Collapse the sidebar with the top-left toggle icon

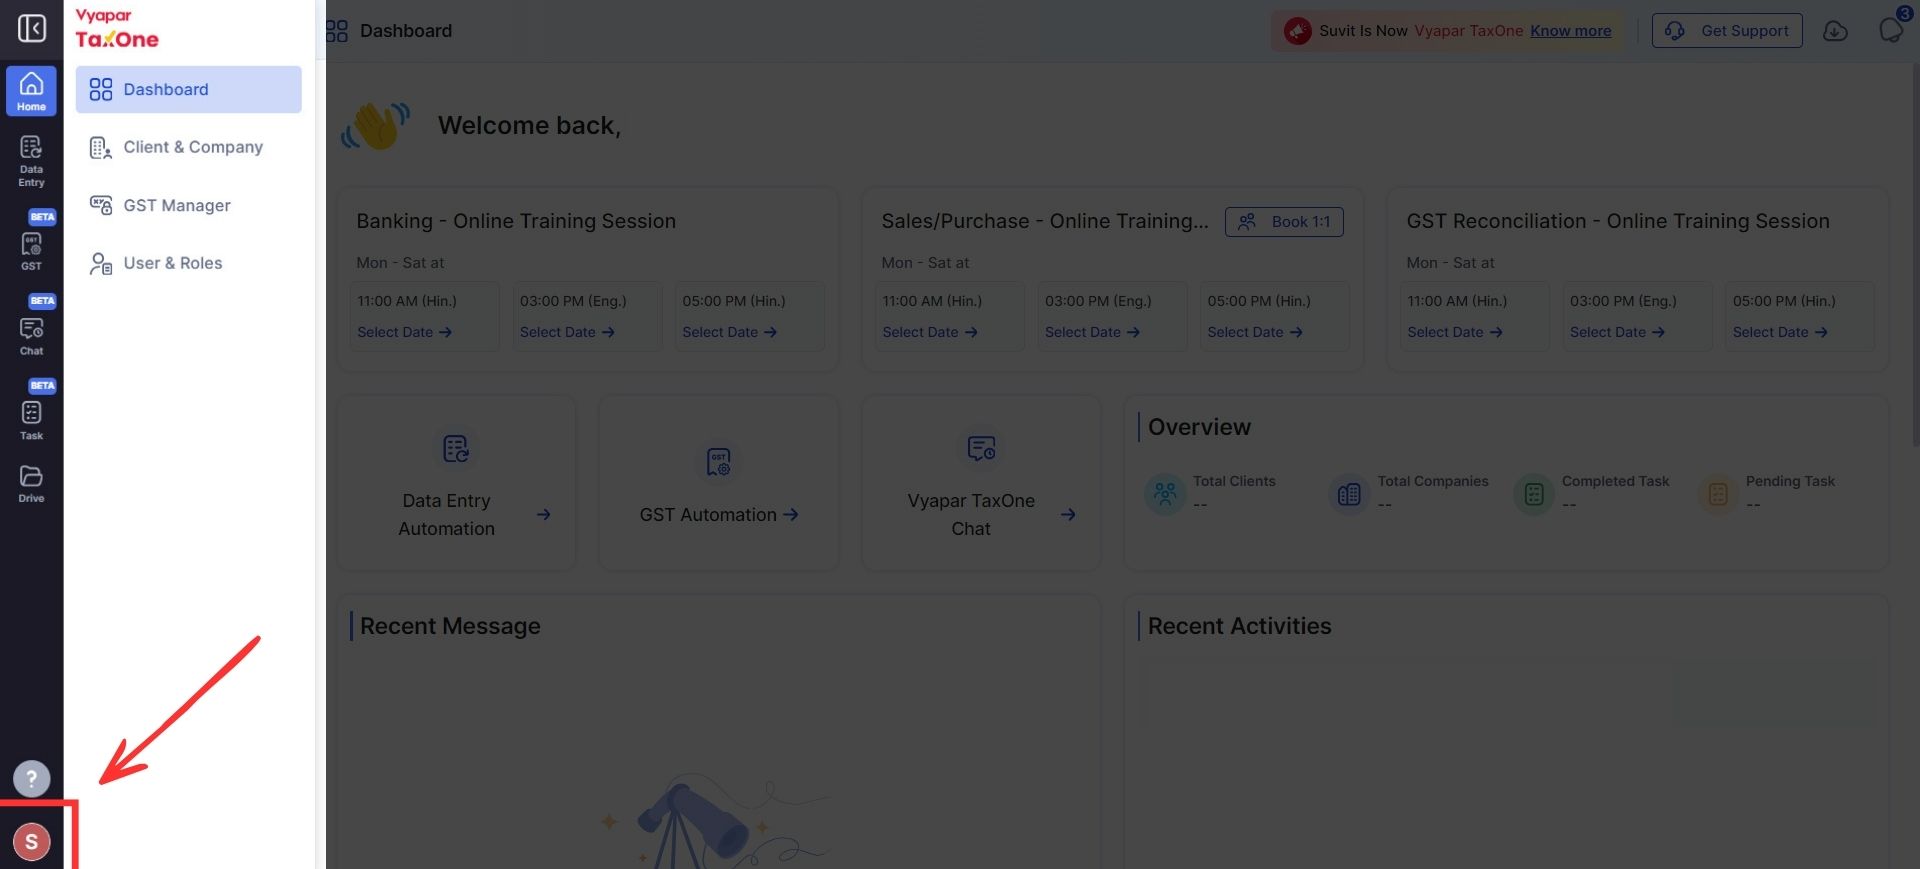coord(32,29)
